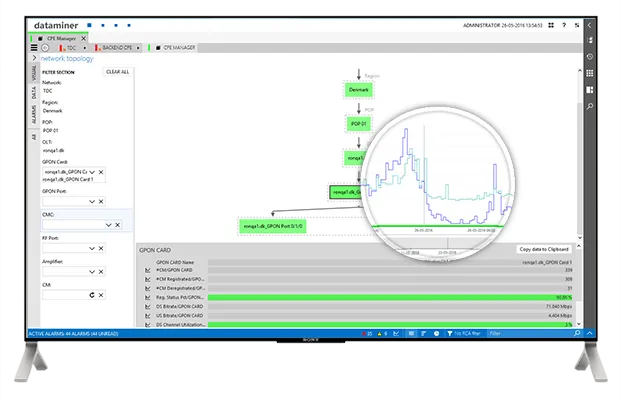Image resolution: width=620 pixels, height=405 pixels.
Task: Open trend graph icon for #CM/GPON CARD row
Action: (x=147, y=269)
